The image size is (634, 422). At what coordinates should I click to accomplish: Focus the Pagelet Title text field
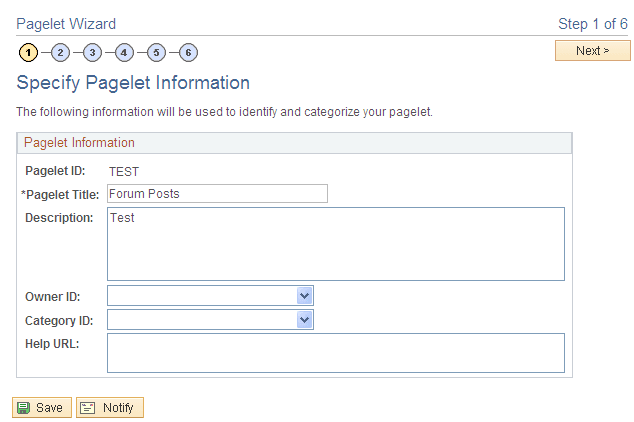click(216, 194)
